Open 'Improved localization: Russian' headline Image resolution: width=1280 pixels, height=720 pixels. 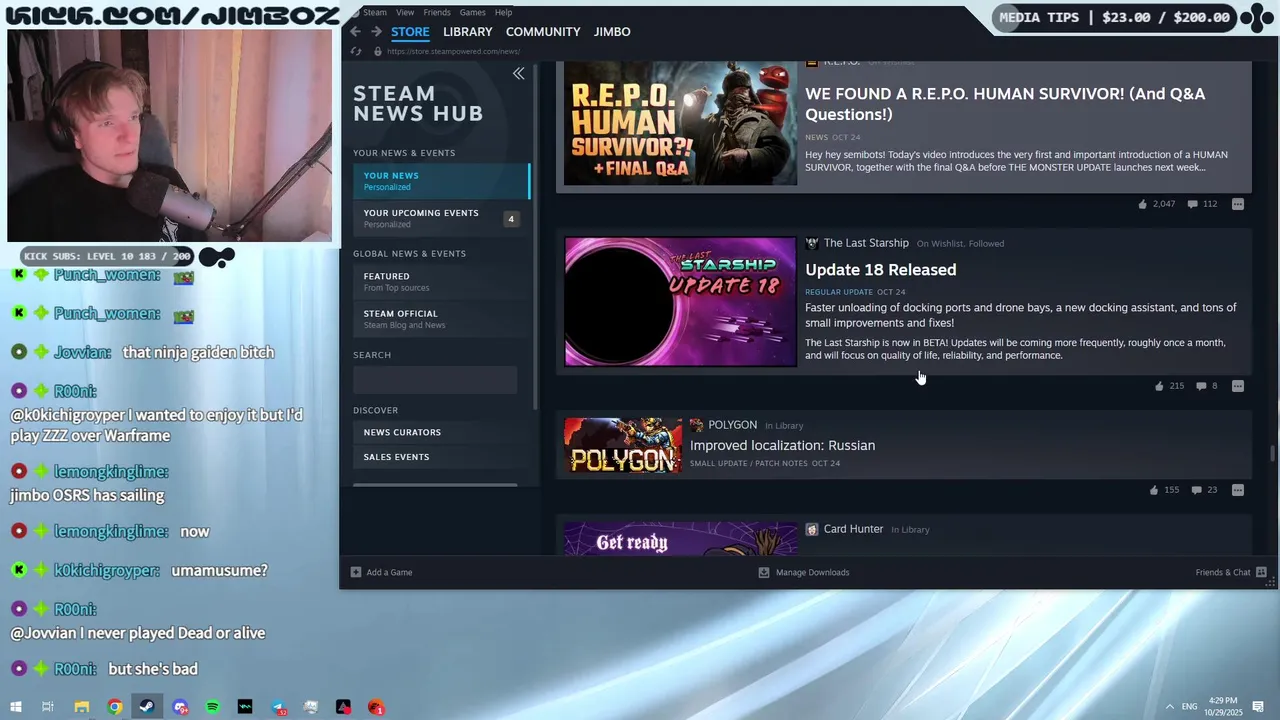click(782, 445)
